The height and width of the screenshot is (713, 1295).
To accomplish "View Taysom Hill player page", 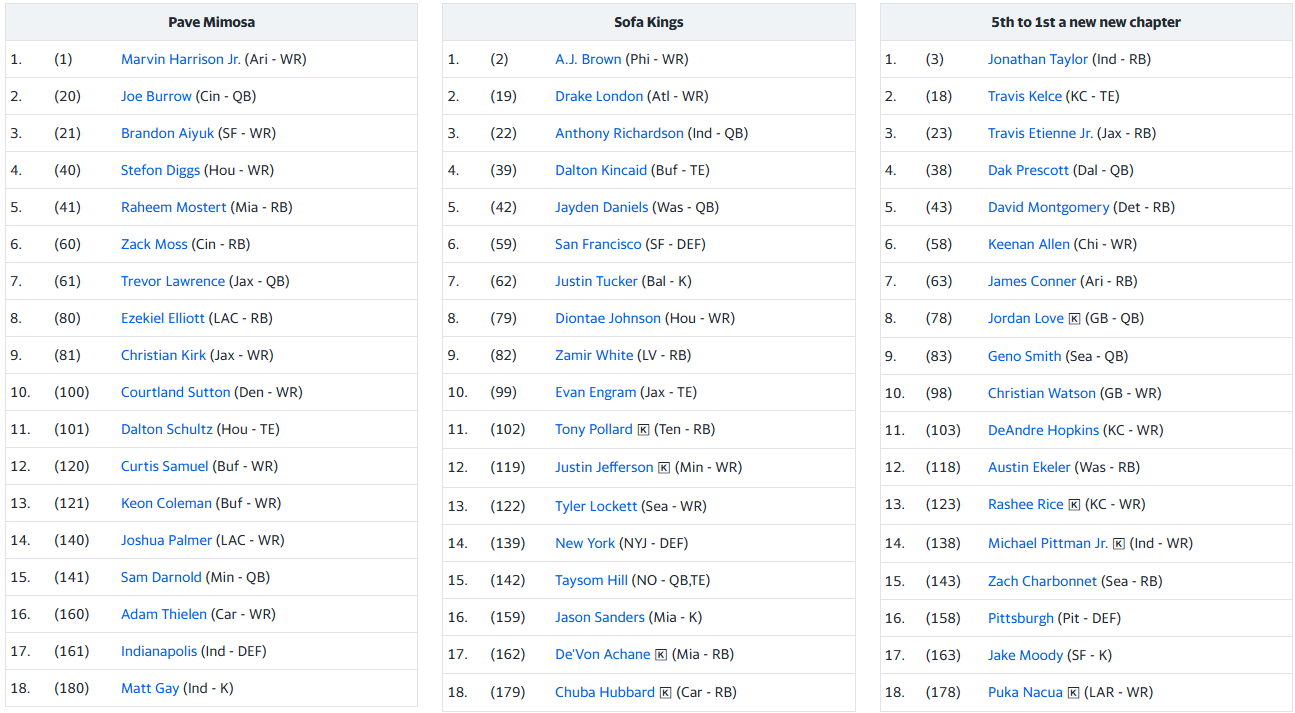I will (x=591, y=580).
